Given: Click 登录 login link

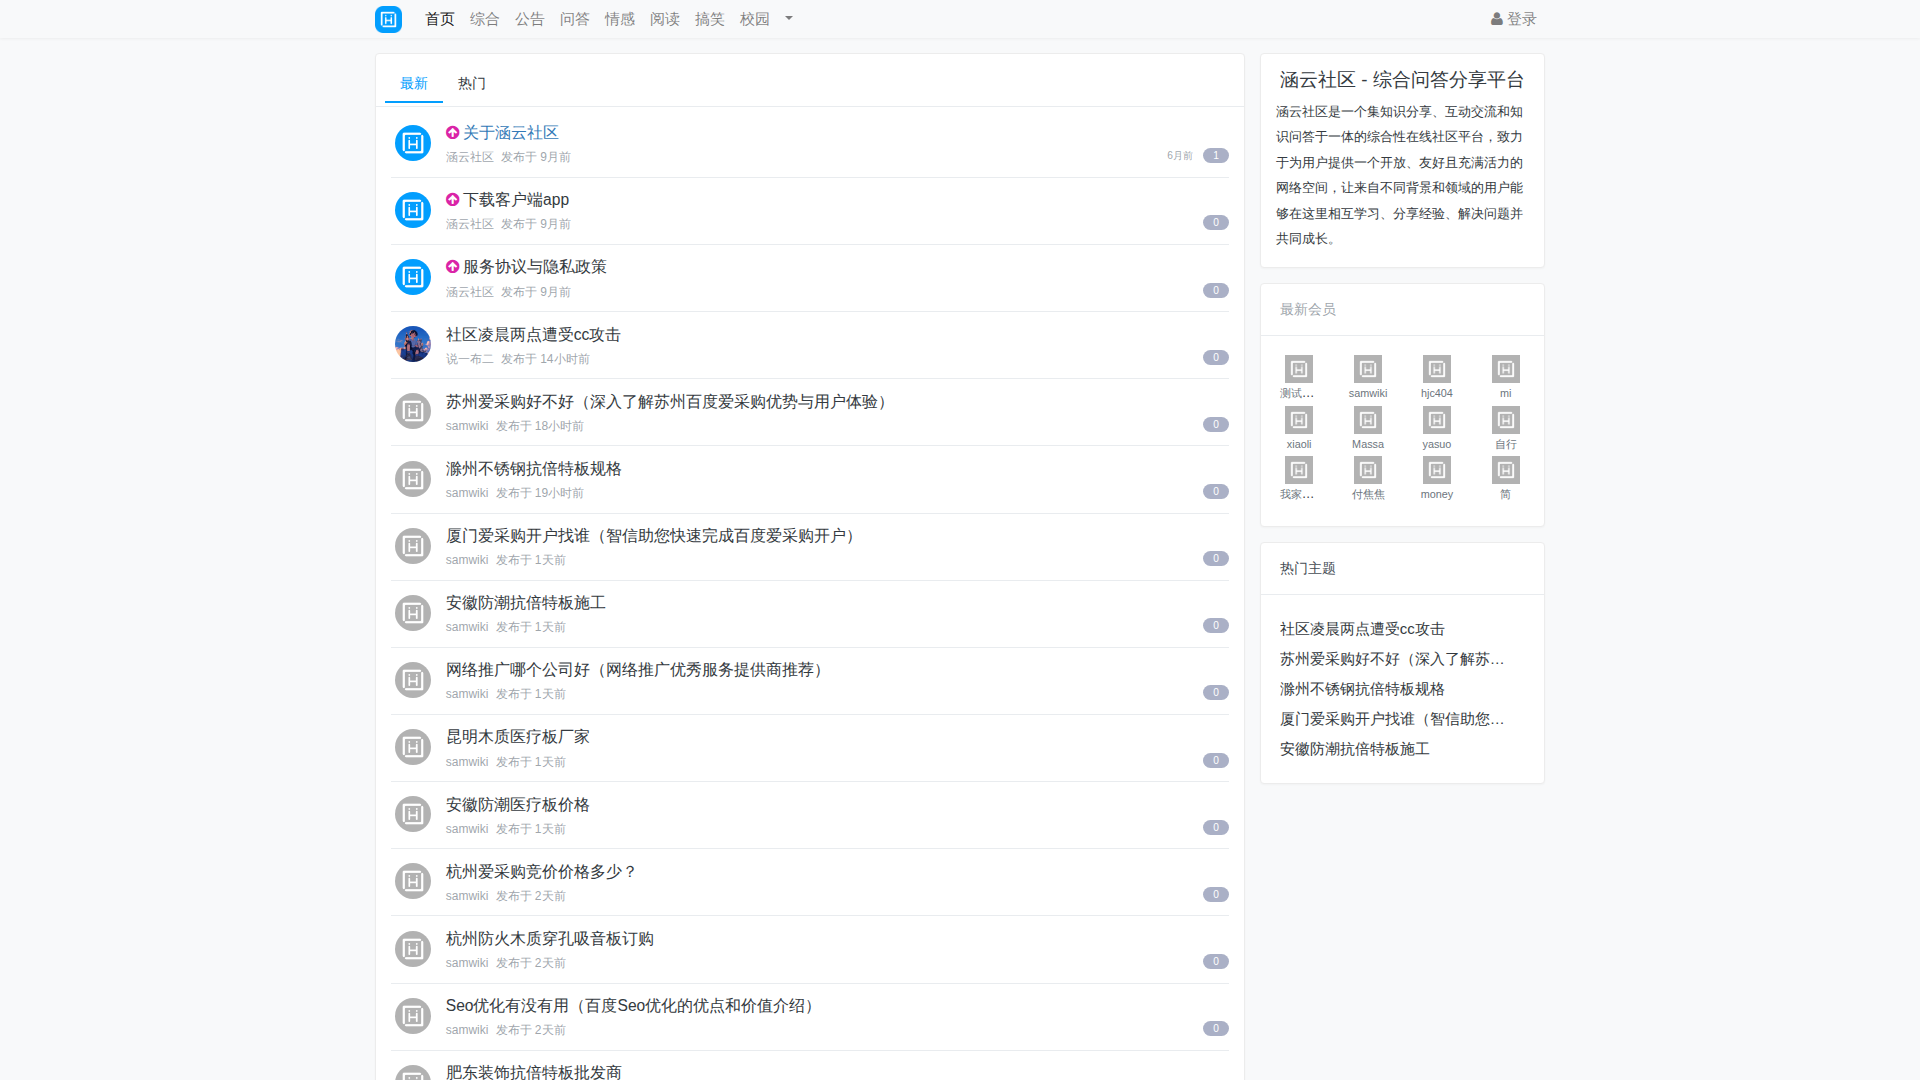Looking at the screenshot, I should click(1521, 19).
